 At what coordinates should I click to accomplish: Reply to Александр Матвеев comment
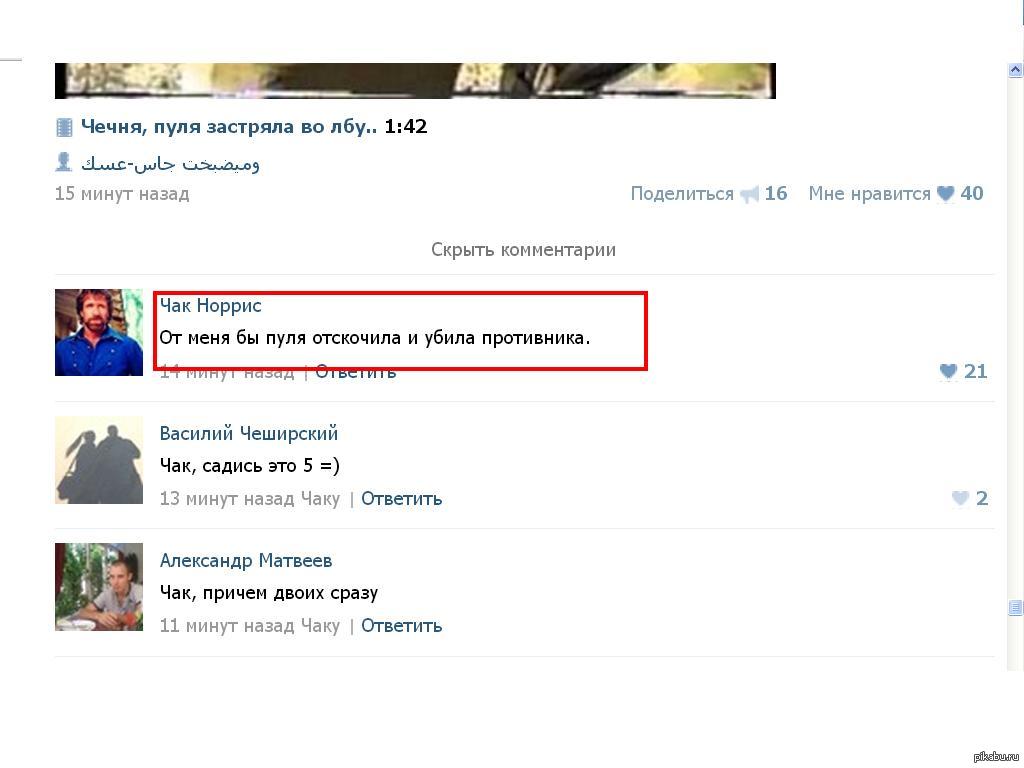coord(402,626)
